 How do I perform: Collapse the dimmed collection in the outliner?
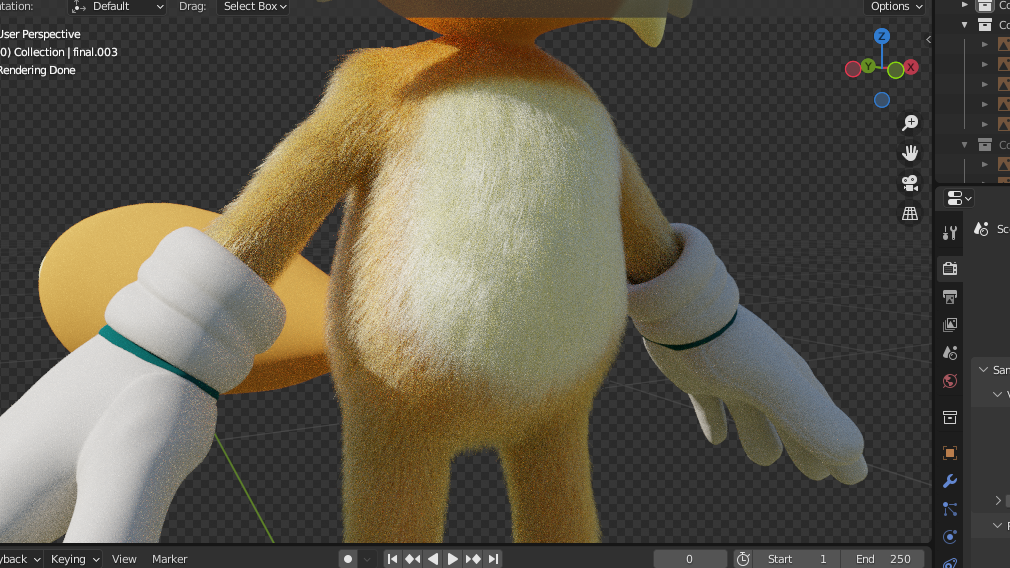(x=964, y=145)
